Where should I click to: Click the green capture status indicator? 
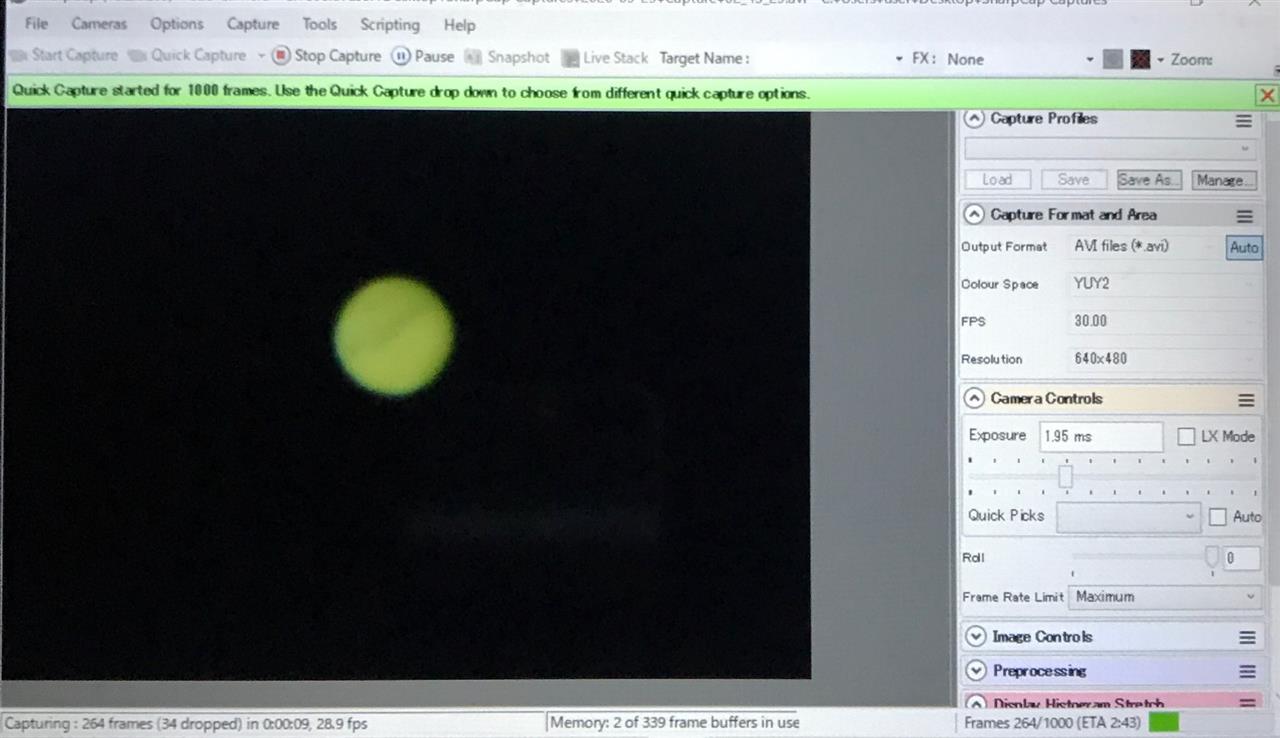(x=1163, y=722)
